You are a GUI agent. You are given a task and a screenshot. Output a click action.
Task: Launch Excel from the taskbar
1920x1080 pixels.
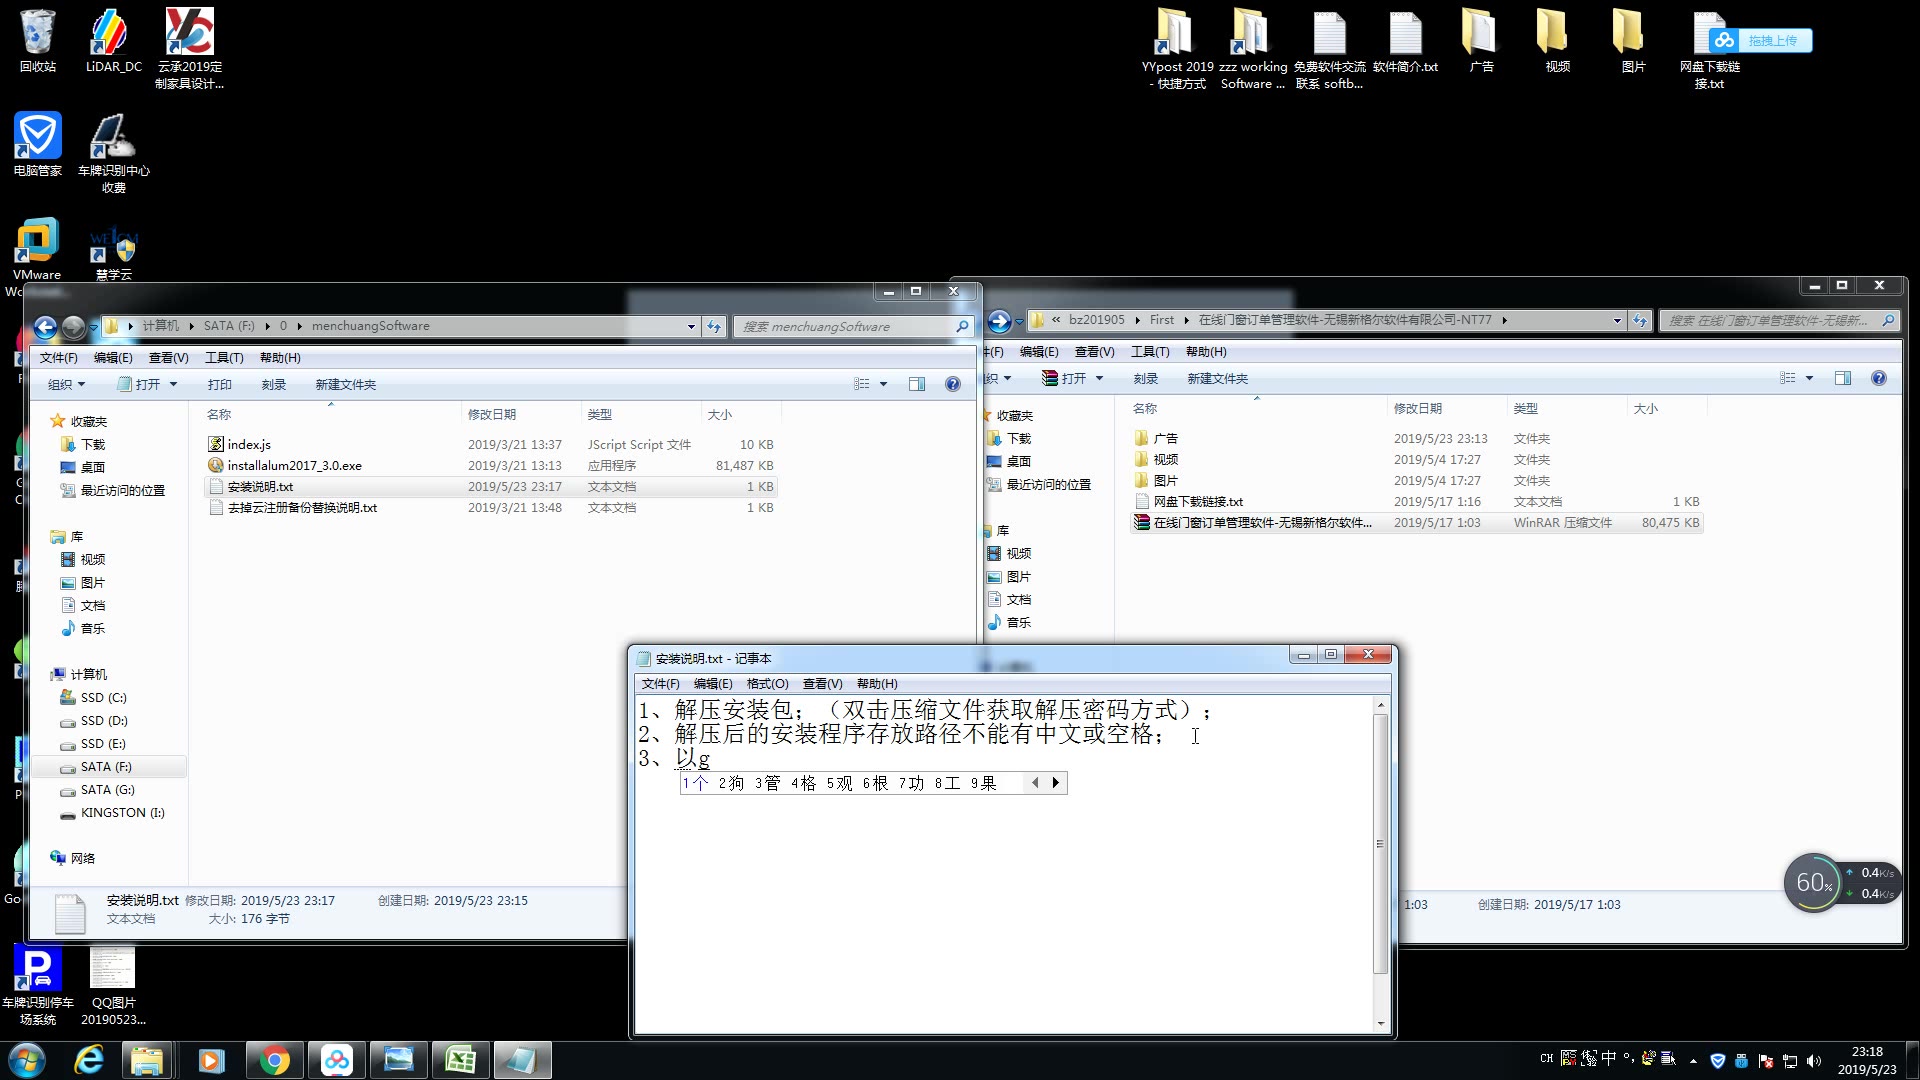point(460,1060)
